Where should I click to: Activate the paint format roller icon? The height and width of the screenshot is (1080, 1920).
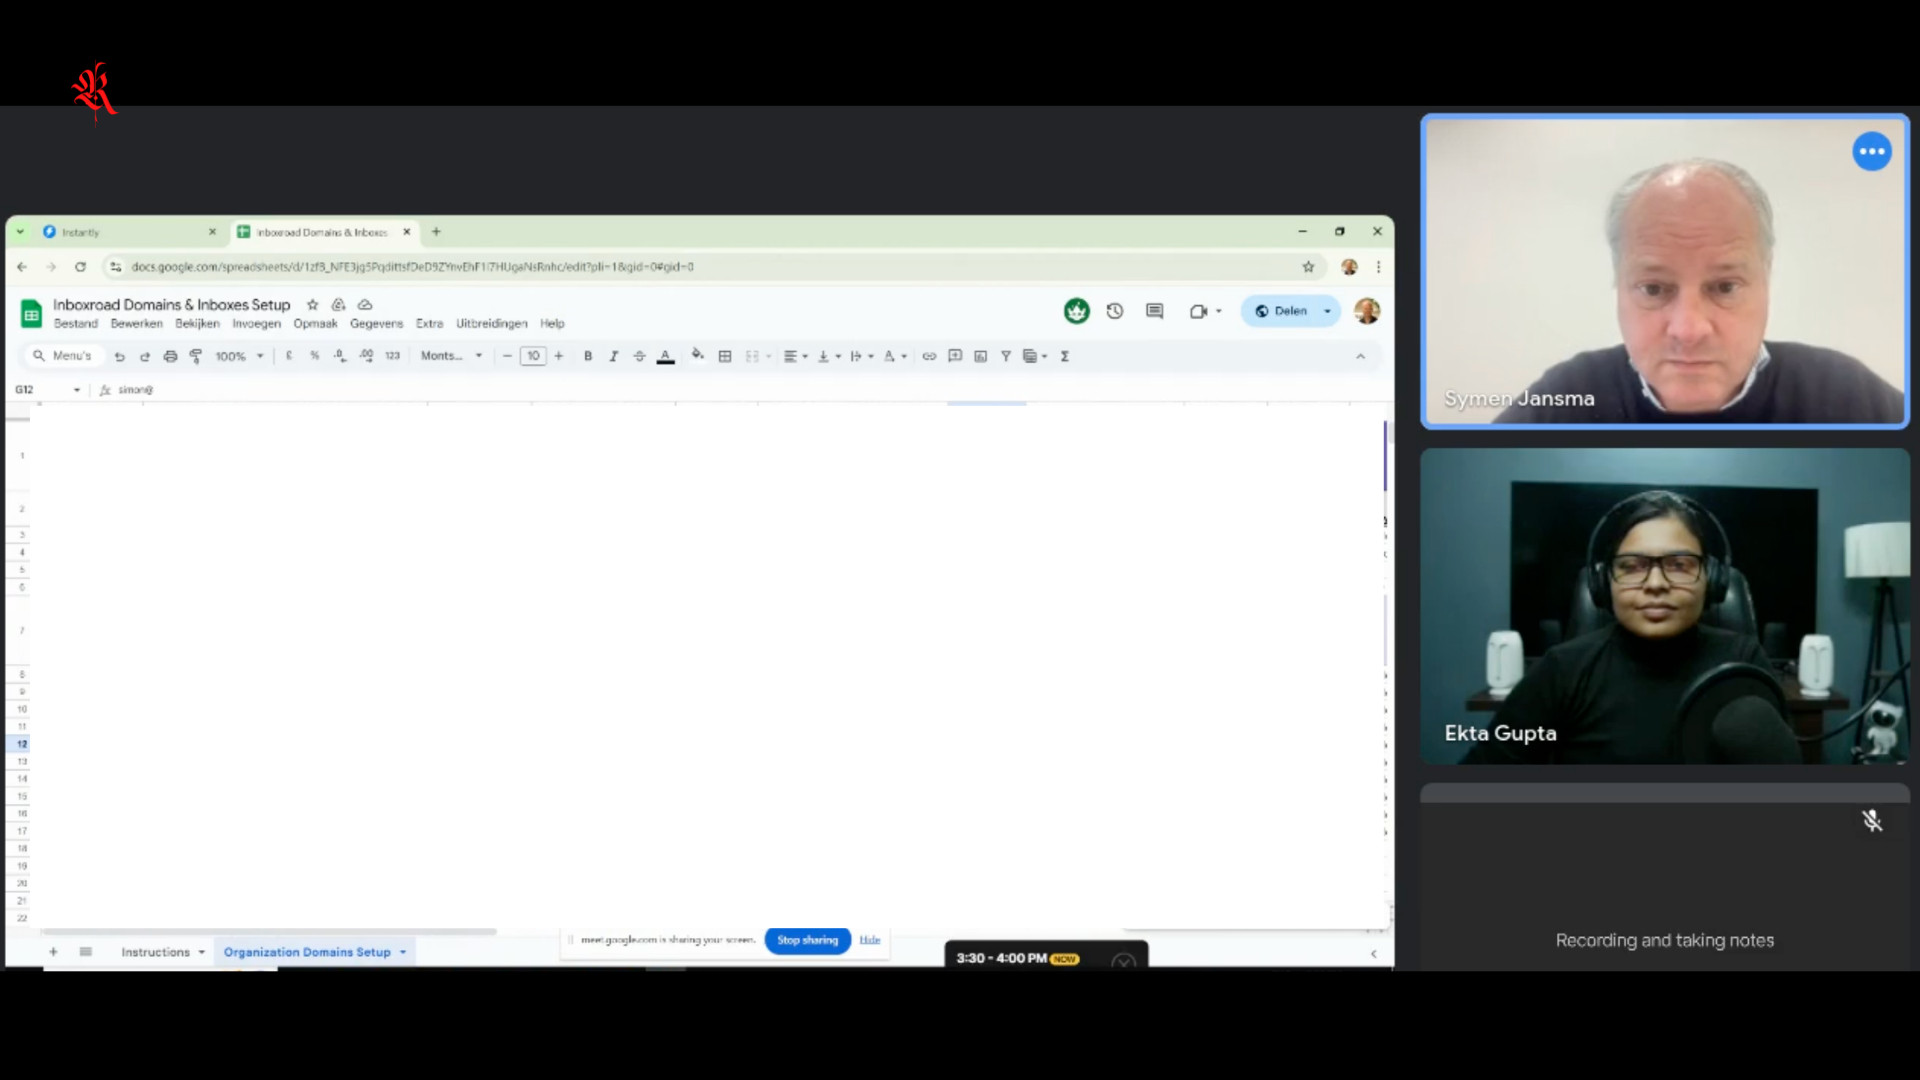[x=196, y=356]
